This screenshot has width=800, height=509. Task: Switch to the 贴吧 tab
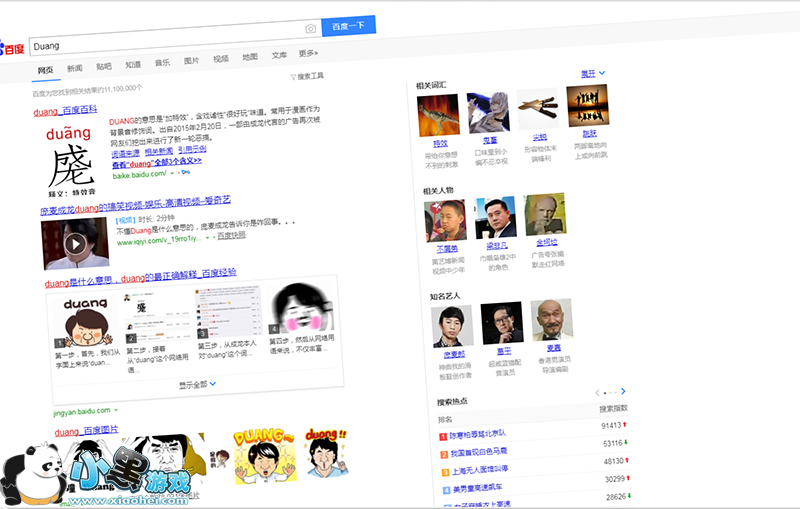pos(104,66)
